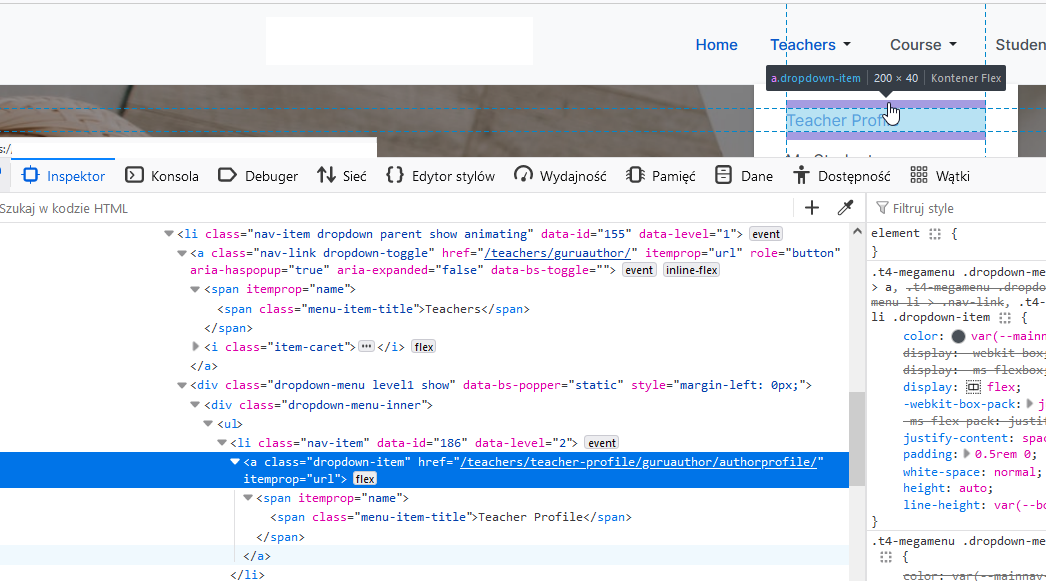Expand the padding shorthand property arrow
1046x581 pixels.
(x=967, y=454)
